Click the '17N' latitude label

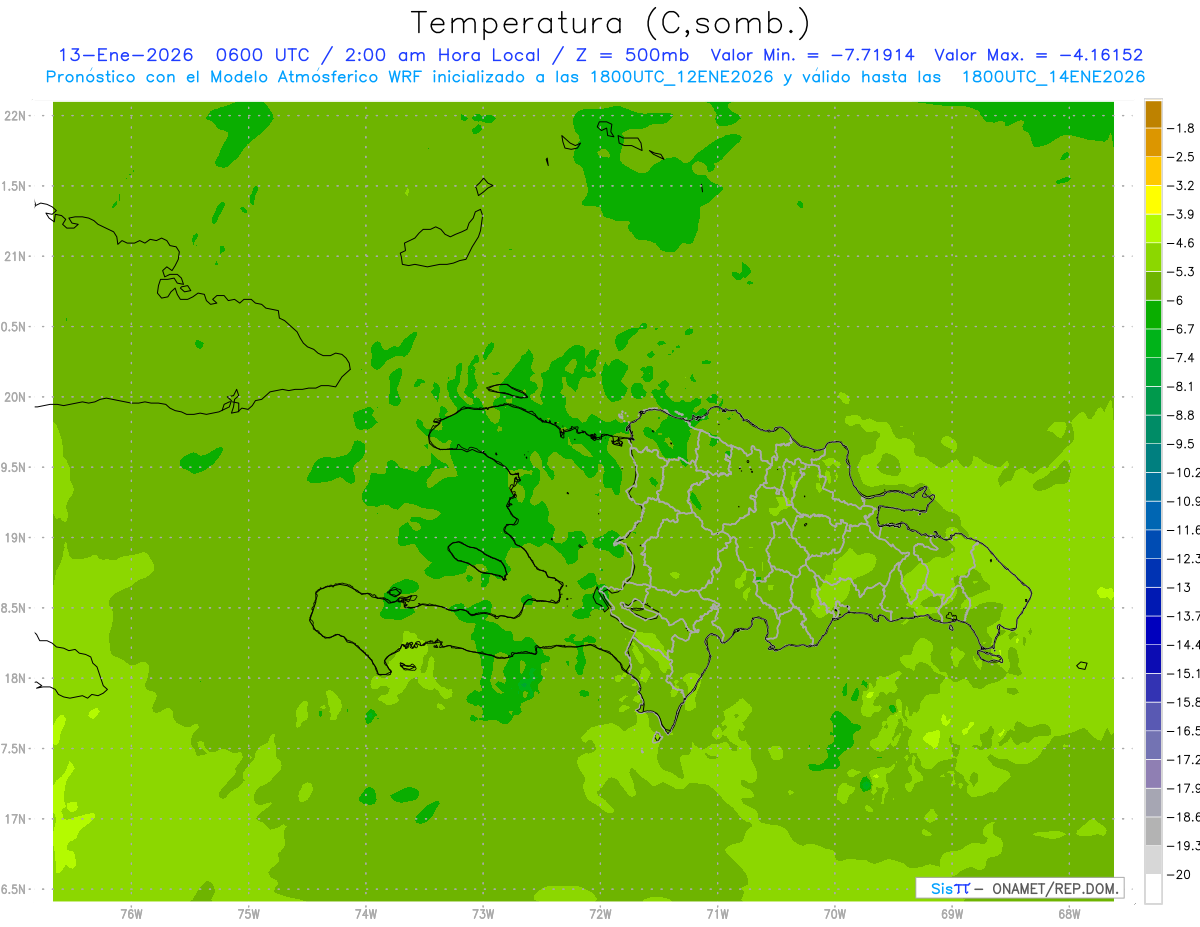pos(17,820)
